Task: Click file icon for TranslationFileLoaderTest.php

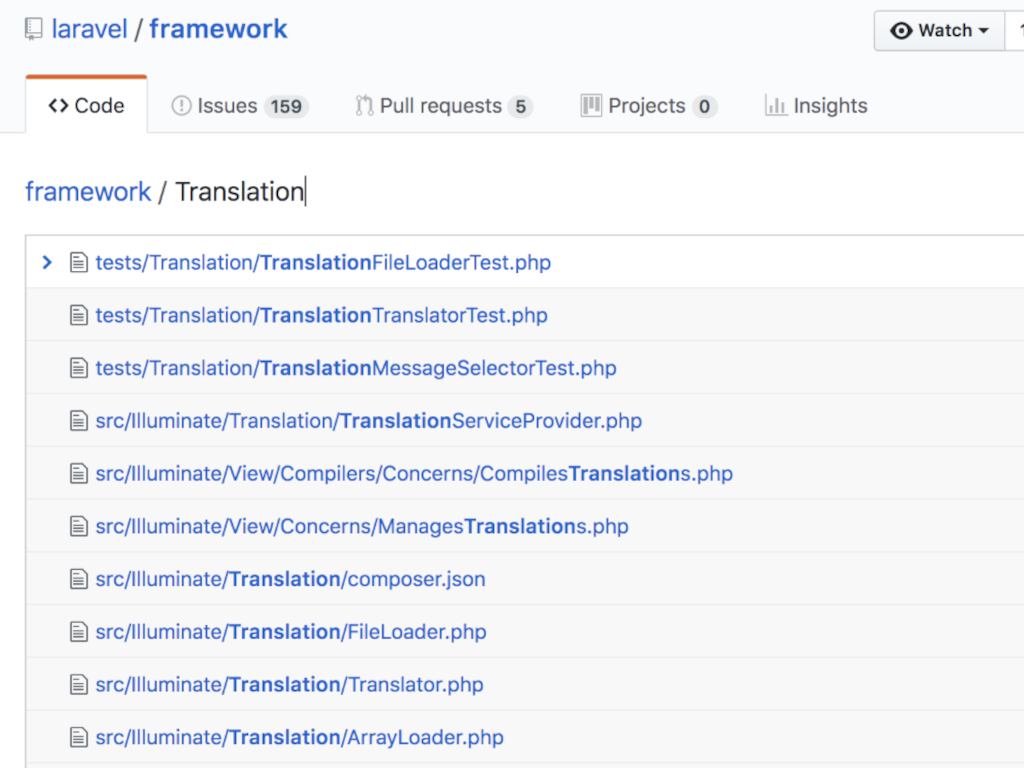Action: (79, 263)
